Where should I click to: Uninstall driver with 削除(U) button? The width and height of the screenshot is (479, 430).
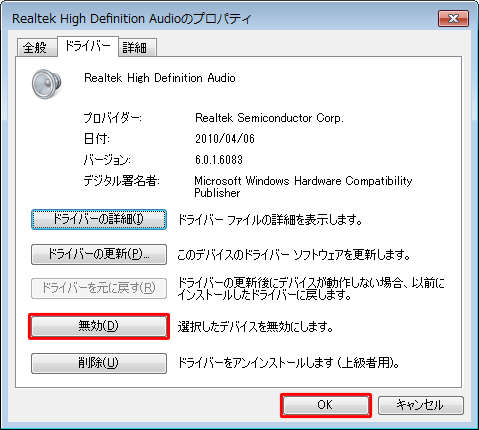click(x=99, y=363)
